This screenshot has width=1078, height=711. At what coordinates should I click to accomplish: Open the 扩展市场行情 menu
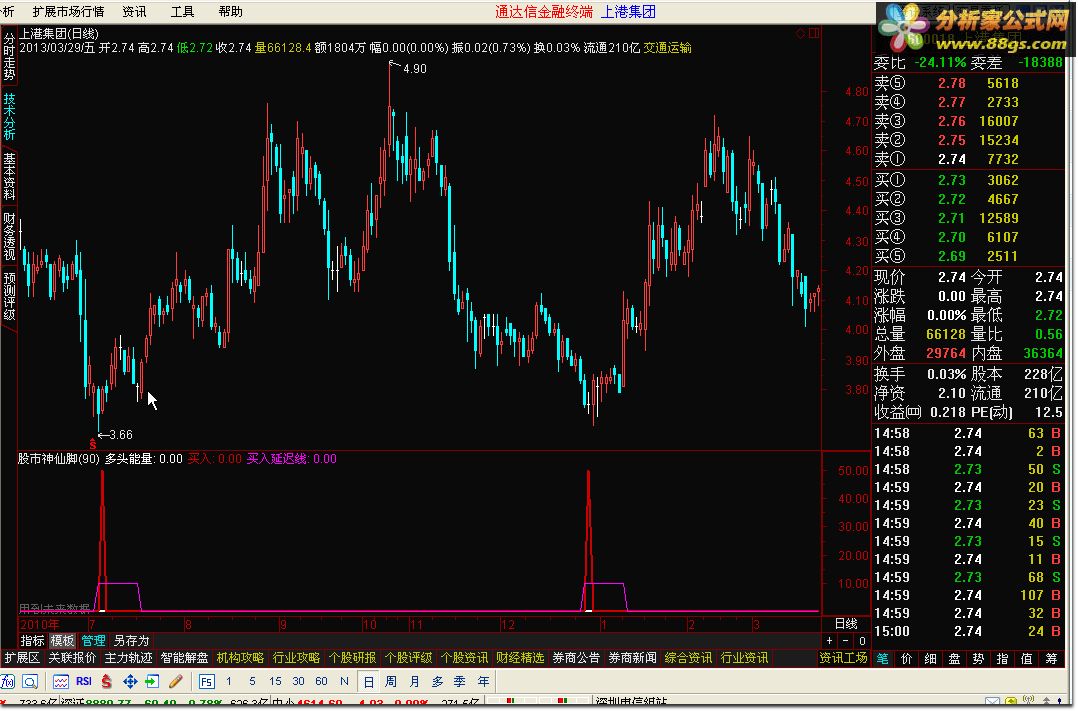pos(68,12)
